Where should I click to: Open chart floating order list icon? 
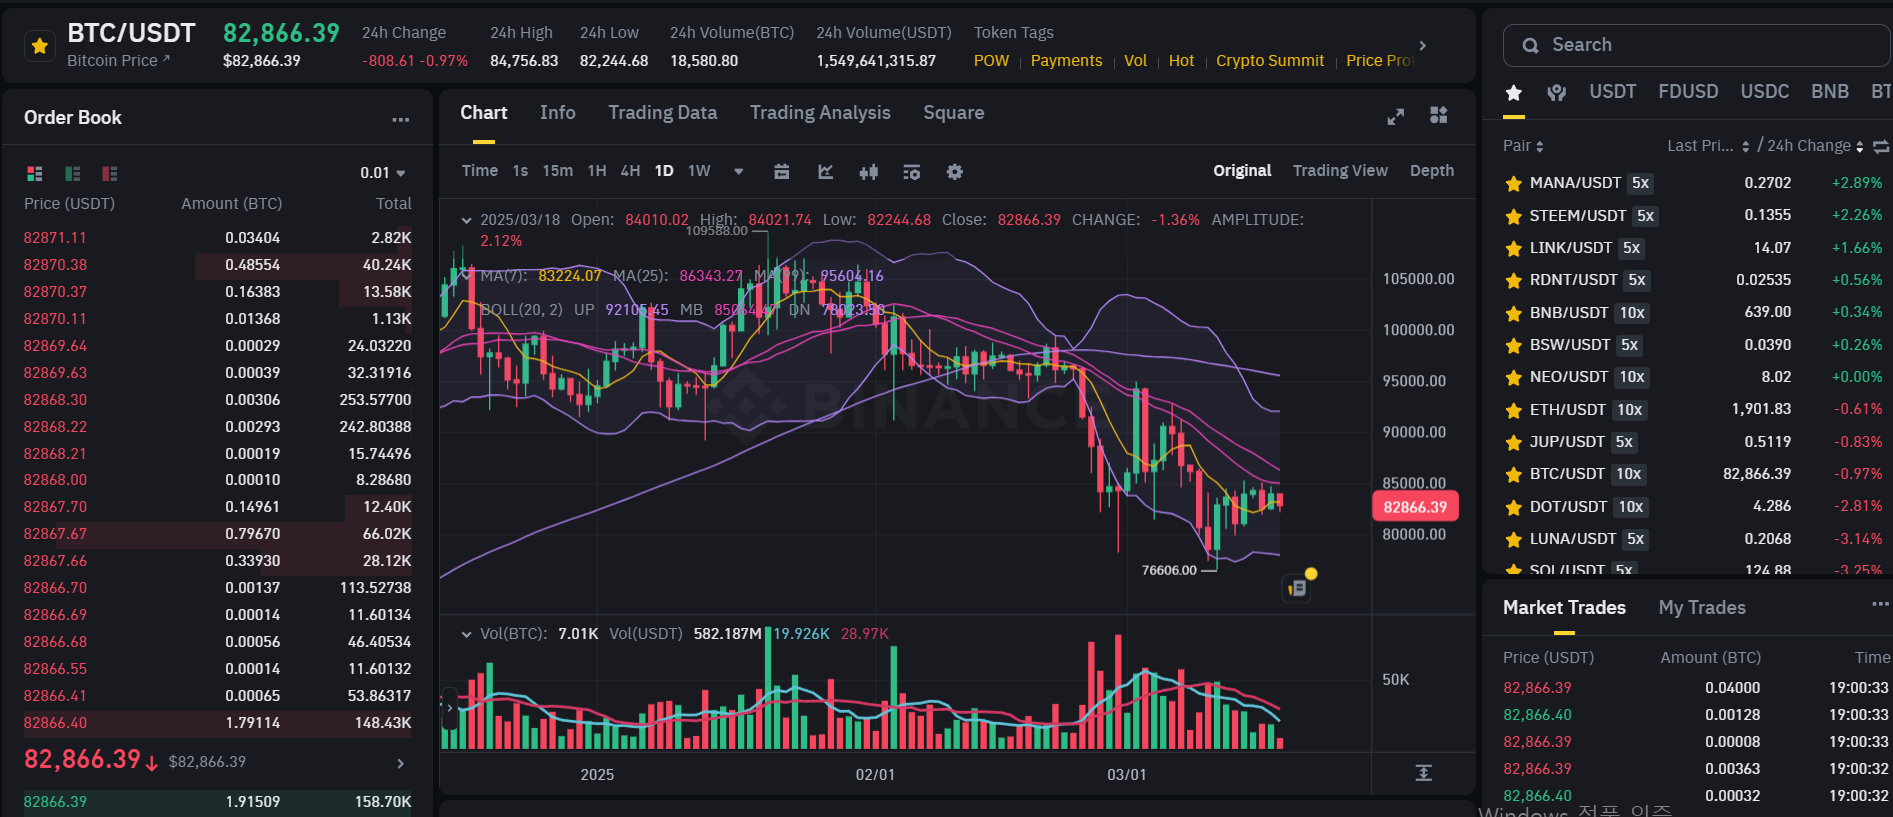click(1297, 588)
